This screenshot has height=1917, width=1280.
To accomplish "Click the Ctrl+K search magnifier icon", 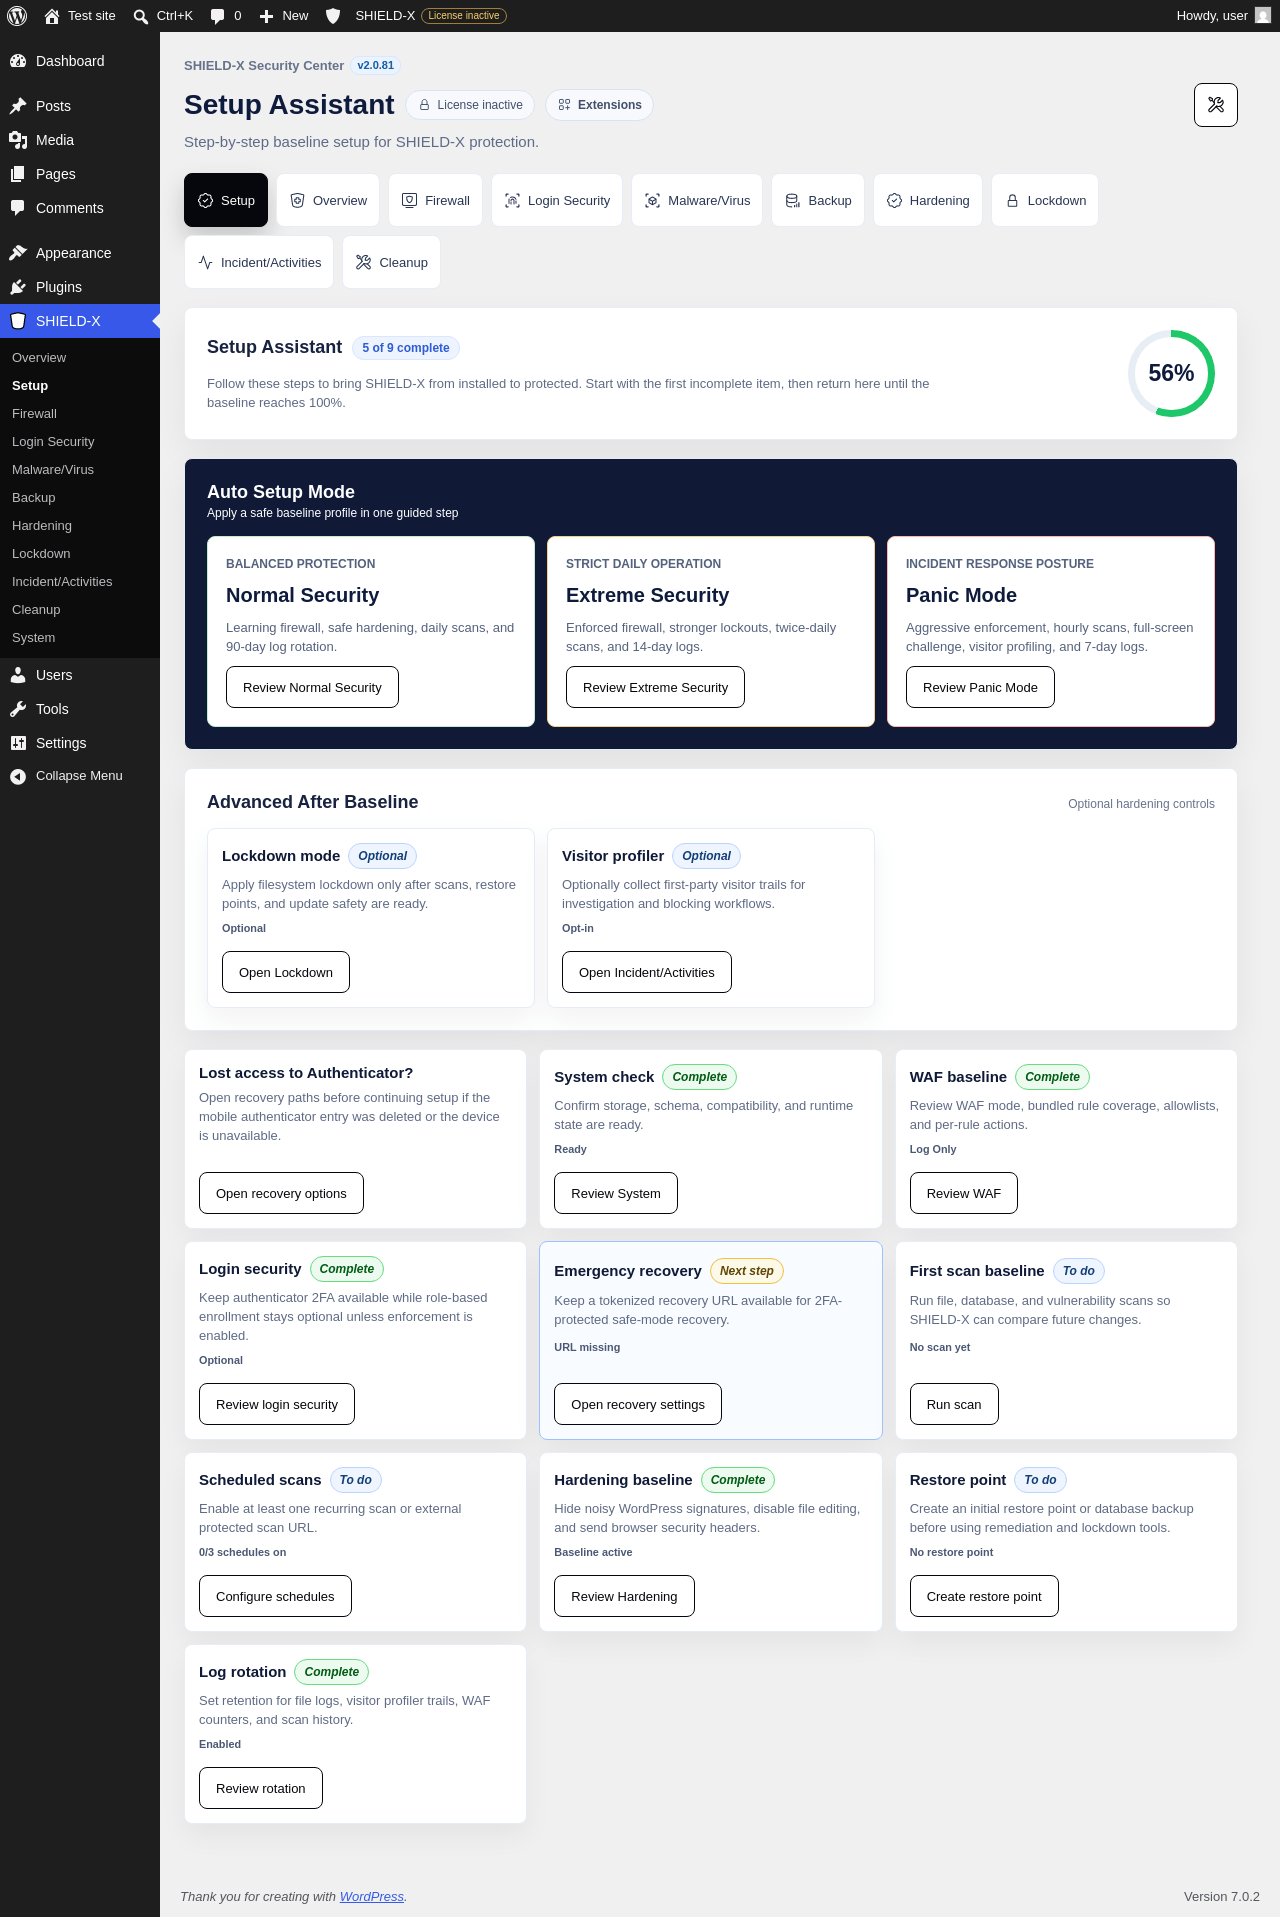I will pyautogui.click(x=141, y=16).
